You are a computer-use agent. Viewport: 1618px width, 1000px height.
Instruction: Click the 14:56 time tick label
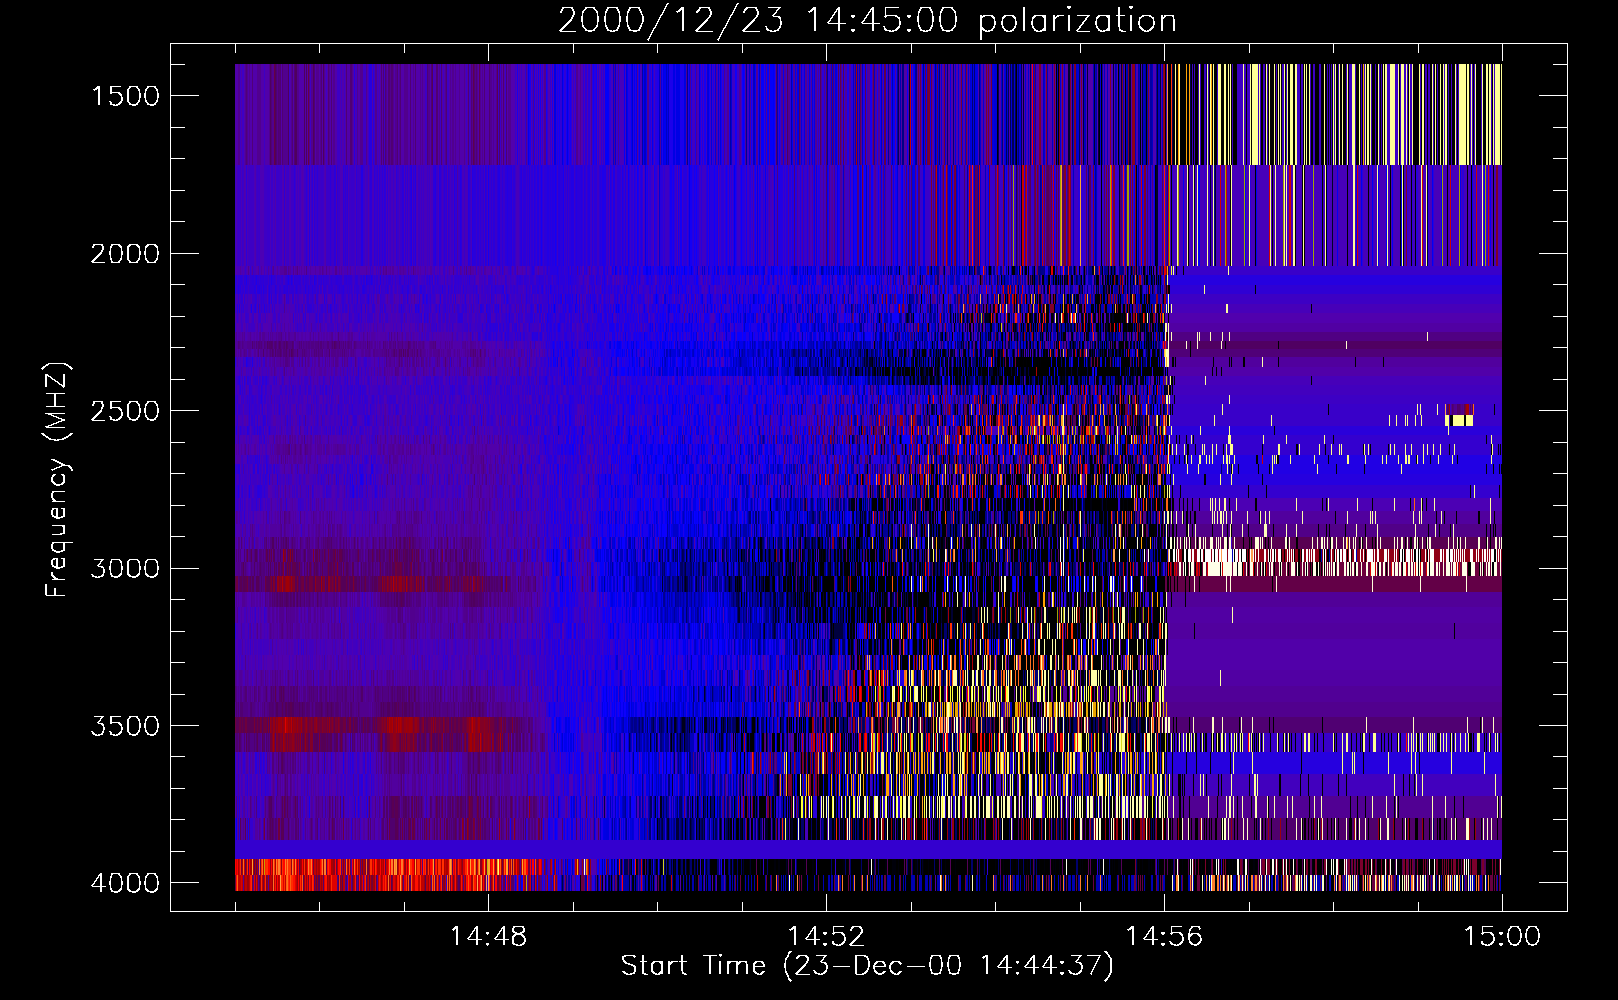coord(1164,937)
